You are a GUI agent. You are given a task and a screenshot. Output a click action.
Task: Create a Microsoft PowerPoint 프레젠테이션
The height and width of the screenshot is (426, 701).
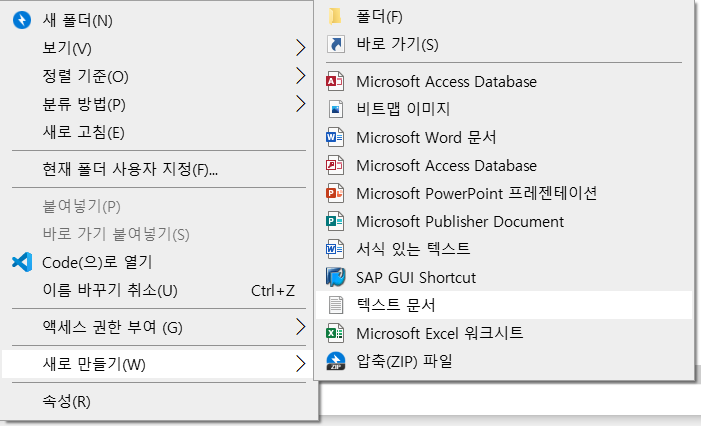504,193
